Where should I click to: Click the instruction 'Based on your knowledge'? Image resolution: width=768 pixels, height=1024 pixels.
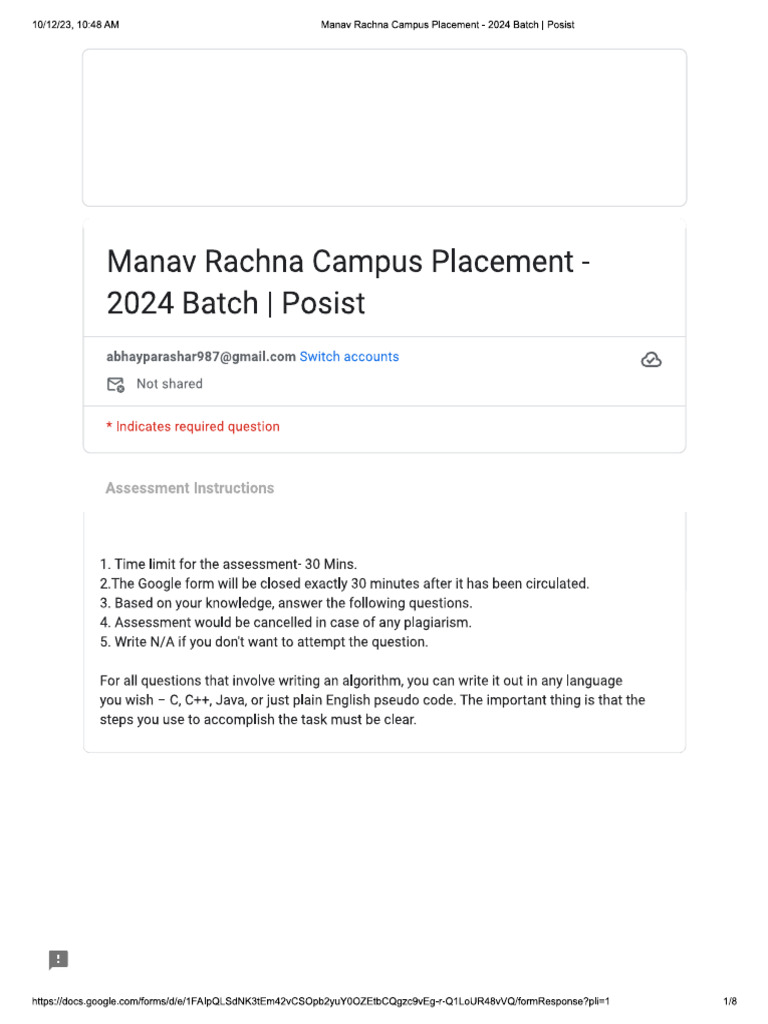285,603
